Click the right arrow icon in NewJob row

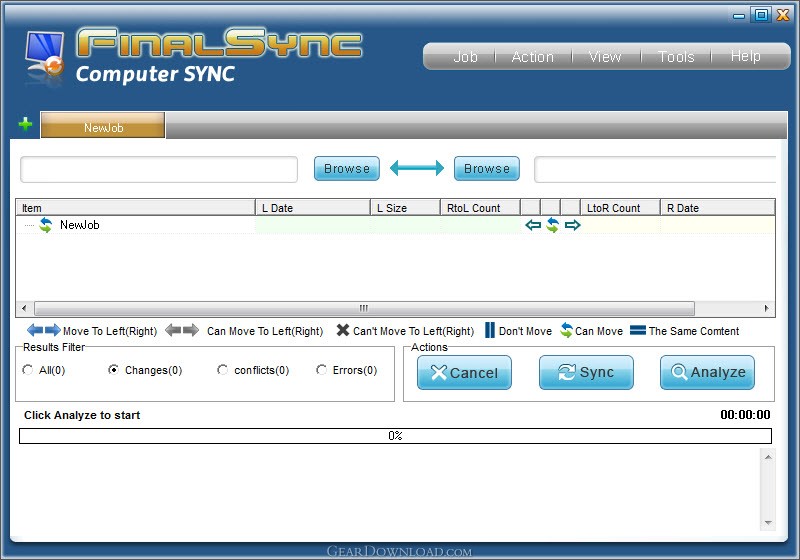[572, 225]
